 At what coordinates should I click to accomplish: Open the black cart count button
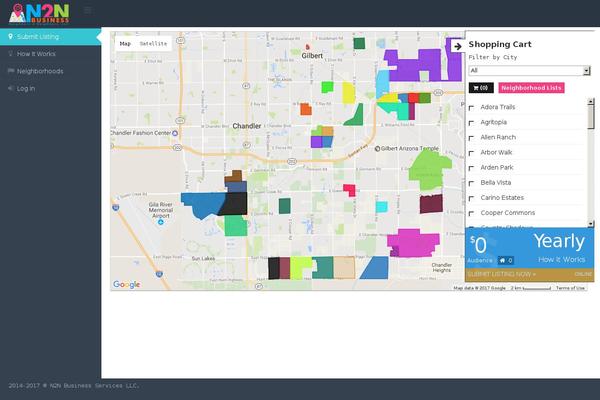point(481,88)
